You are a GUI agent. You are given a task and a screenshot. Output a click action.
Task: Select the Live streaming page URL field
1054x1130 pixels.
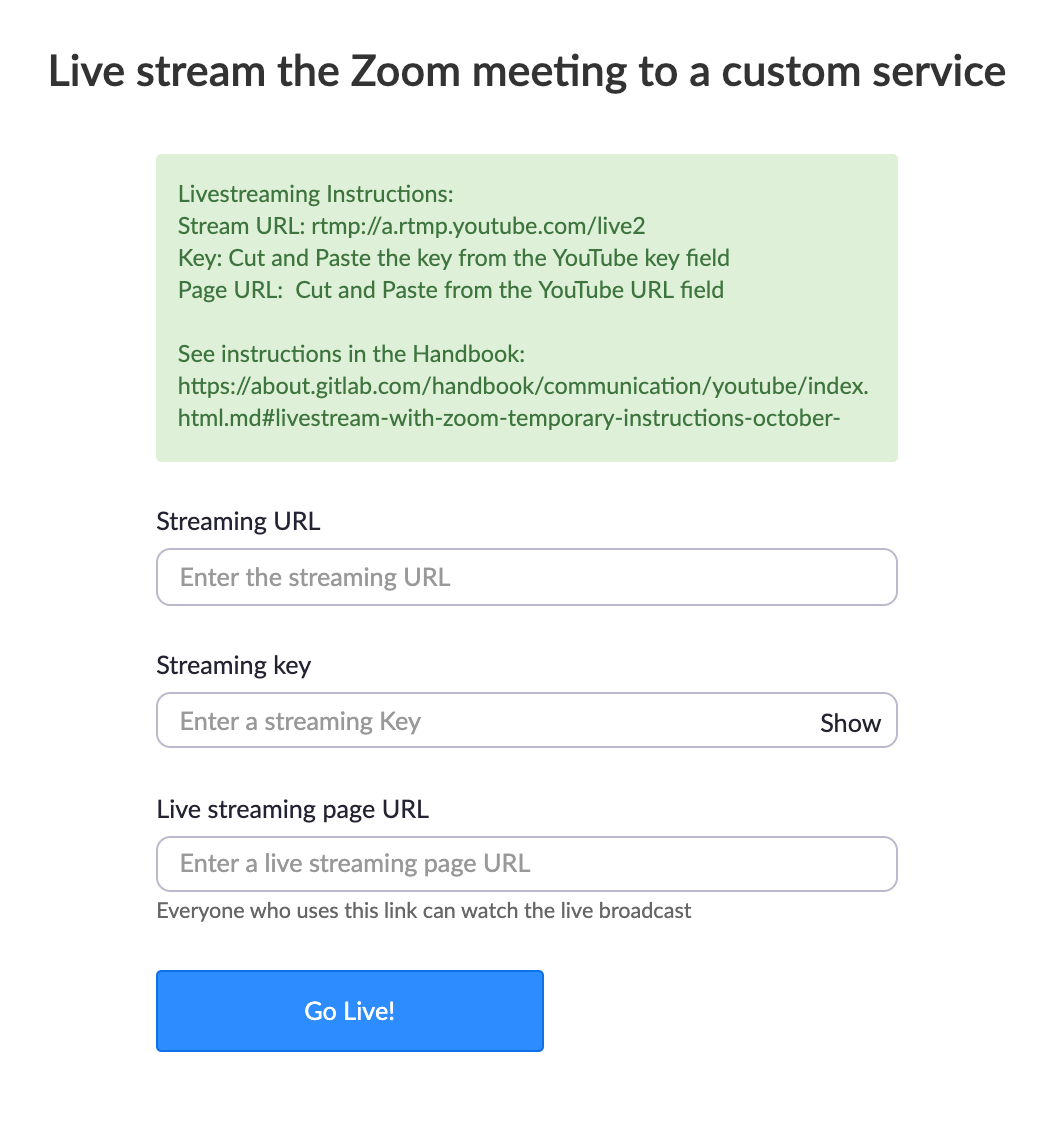(527, 864)
